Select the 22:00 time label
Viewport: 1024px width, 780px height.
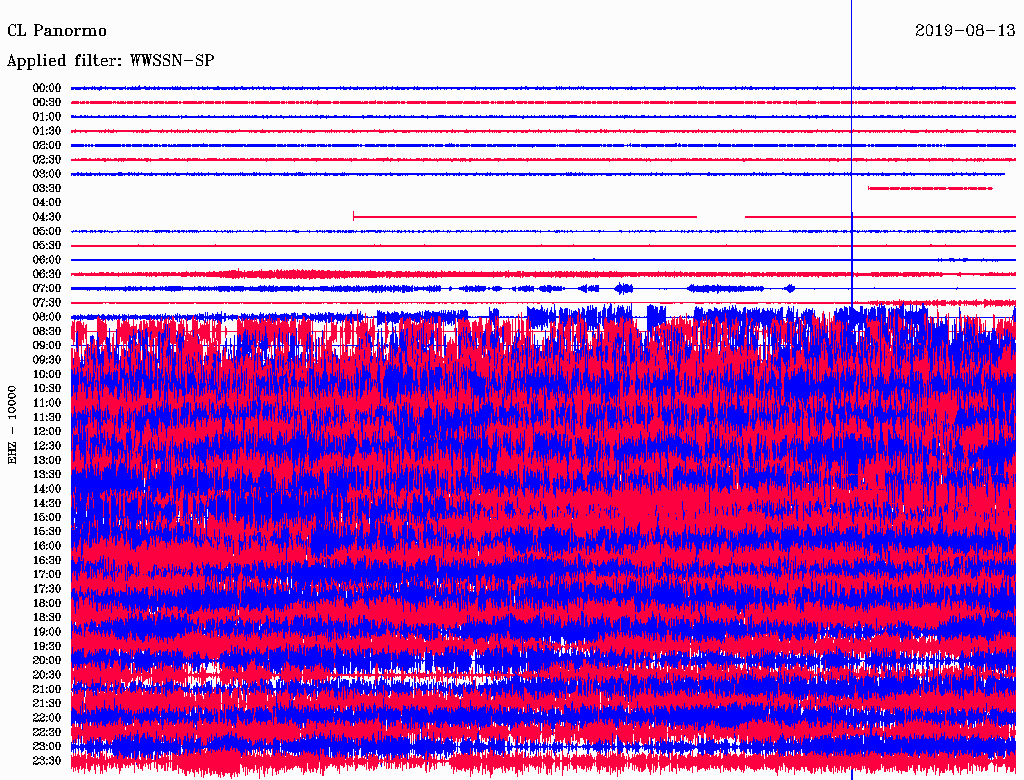coord(47,718)
